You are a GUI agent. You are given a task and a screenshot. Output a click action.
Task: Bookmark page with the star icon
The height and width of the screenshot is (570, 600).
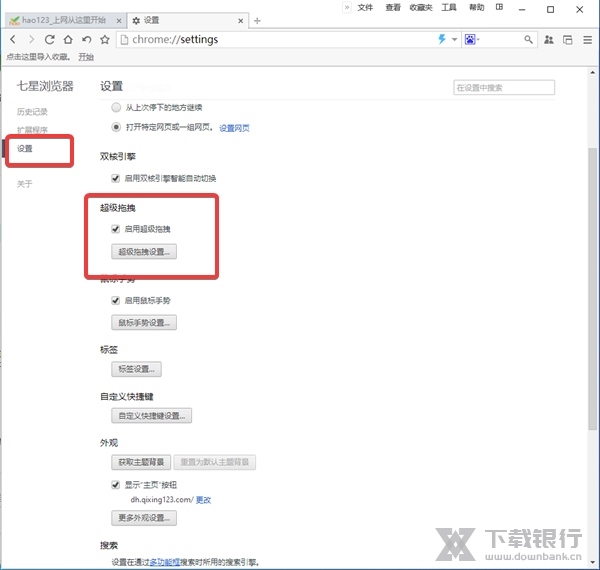pyautogui.click(x=104, y=39)
